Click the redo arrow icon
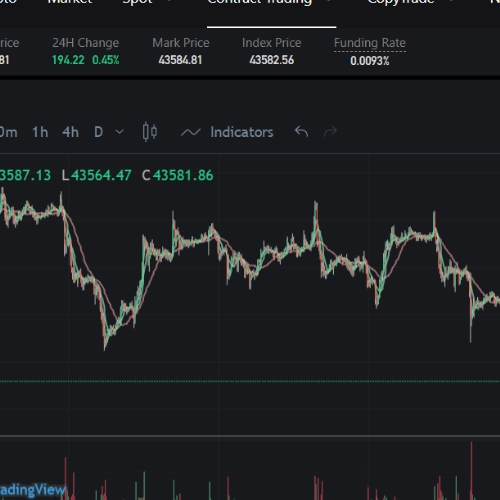500x500 pixels. pyautogui.click(x=330, y=132)
